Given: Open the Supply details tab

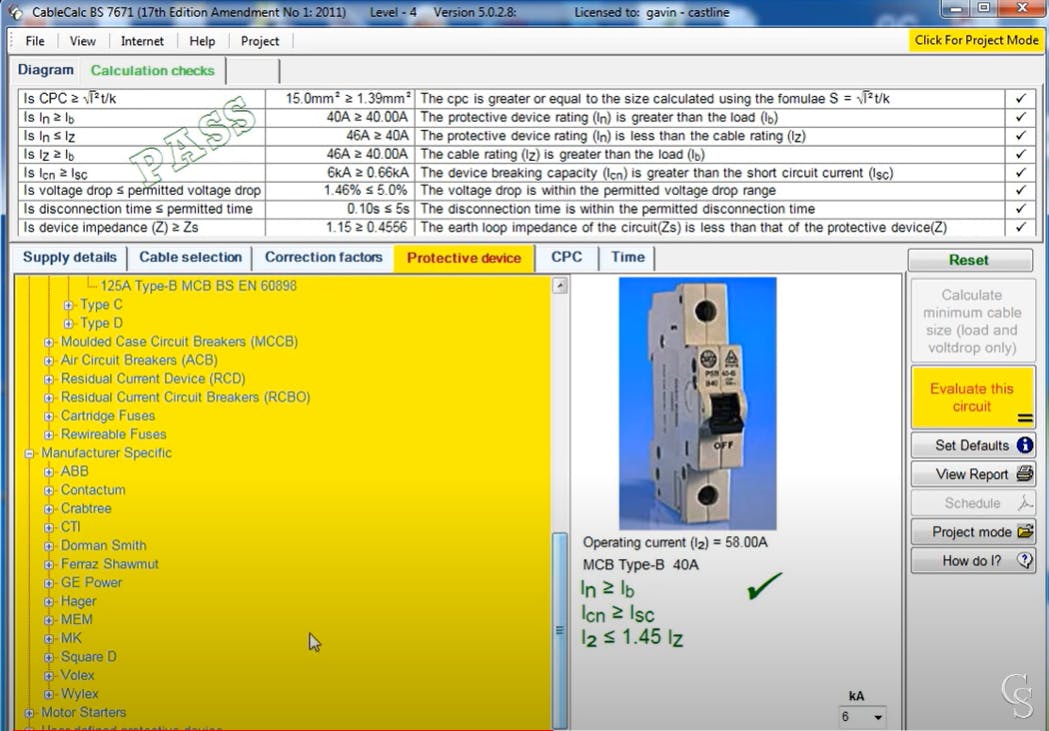Looking at the screenshot, I should click(70, 257).
